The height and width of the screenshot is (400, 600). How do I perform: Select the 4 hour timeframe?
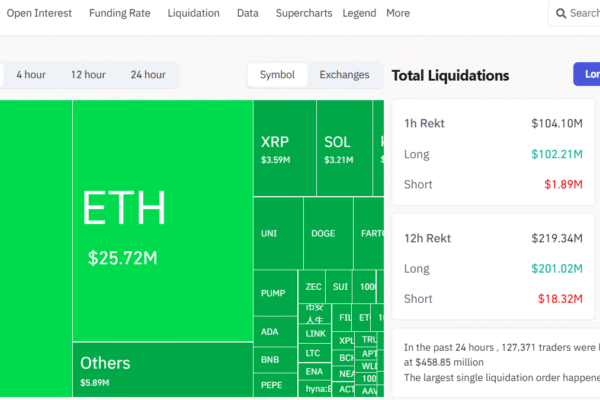point(31,75)
